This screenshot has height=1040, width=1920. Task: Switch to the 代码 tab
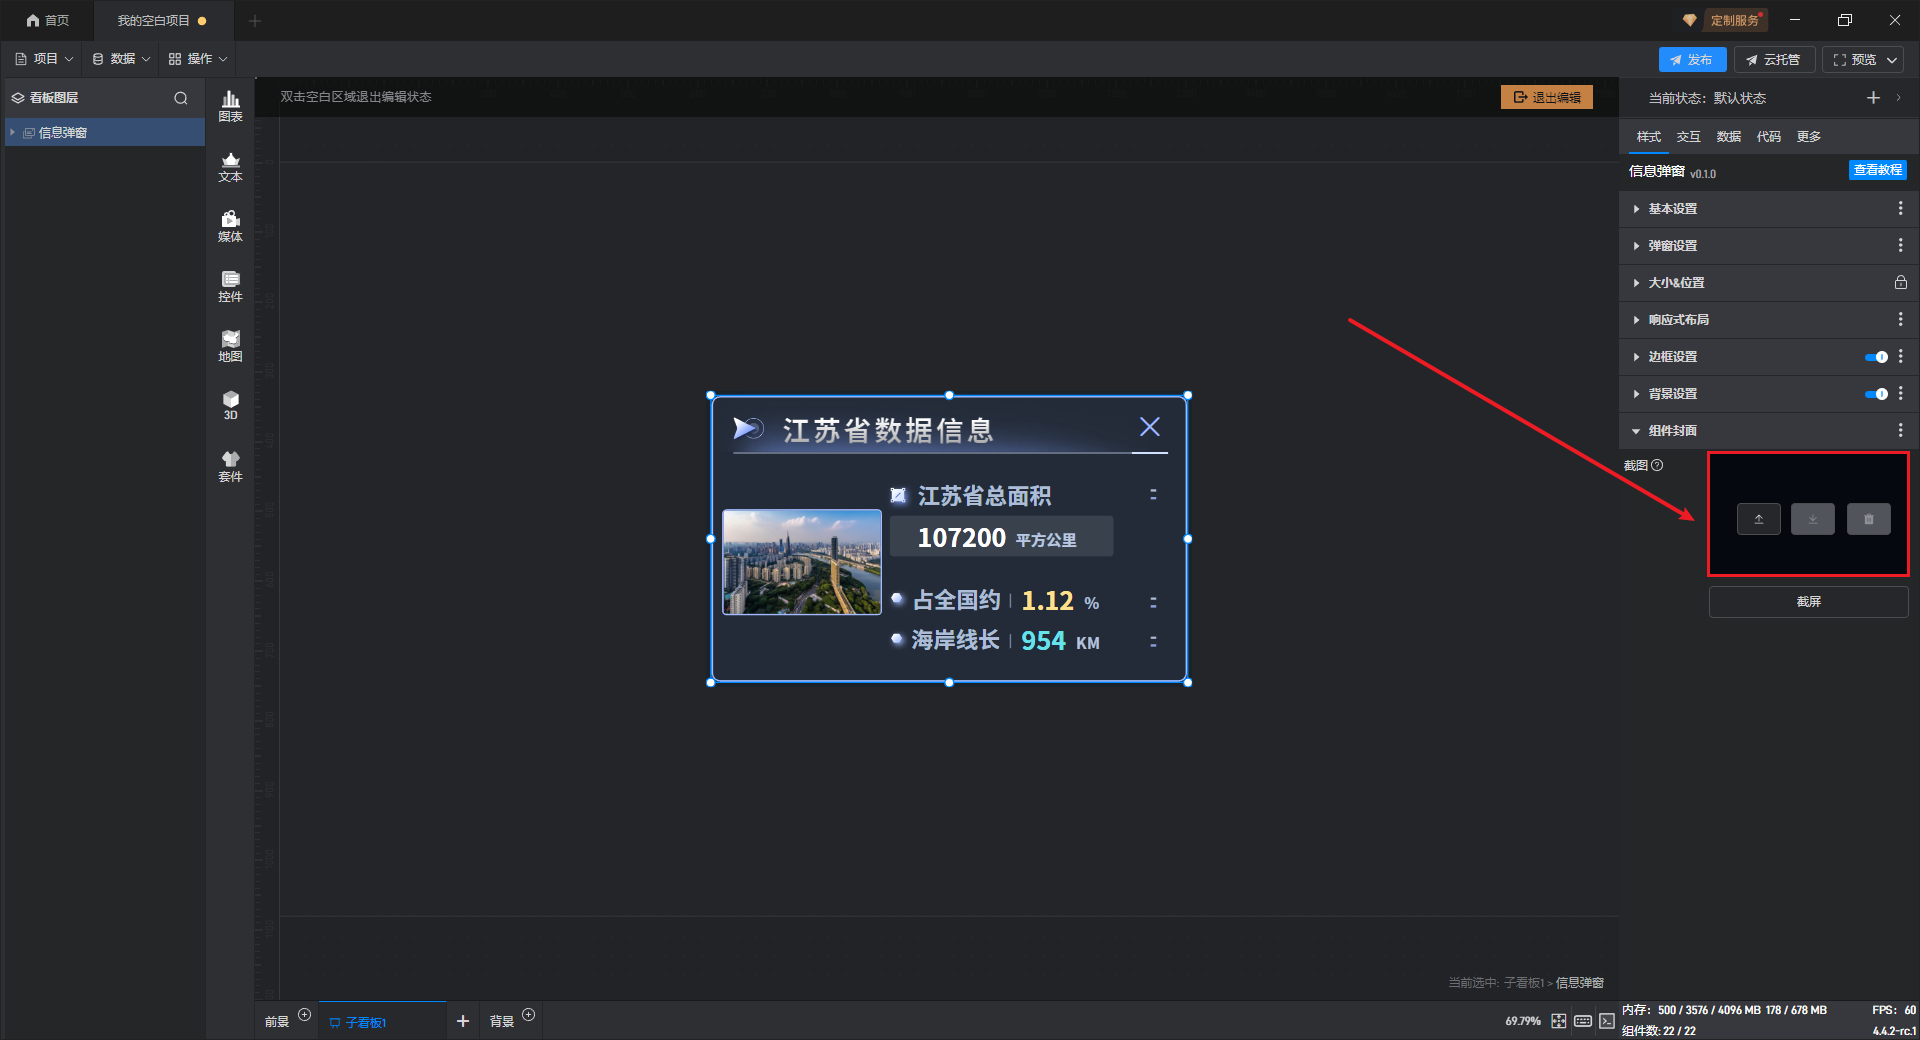pos(1768,137)
